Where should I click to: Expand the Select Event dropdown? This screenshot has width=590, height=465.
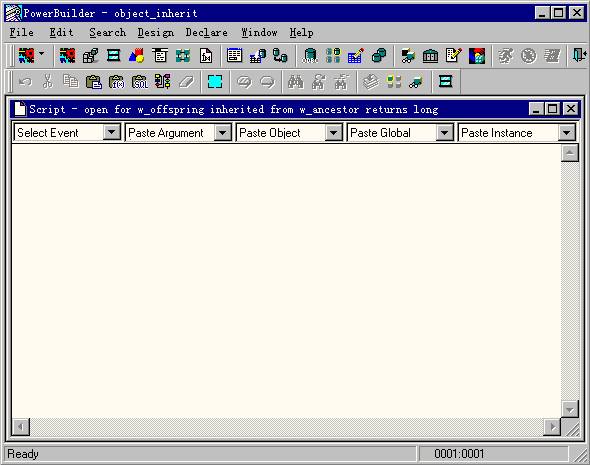click(111, 132)
